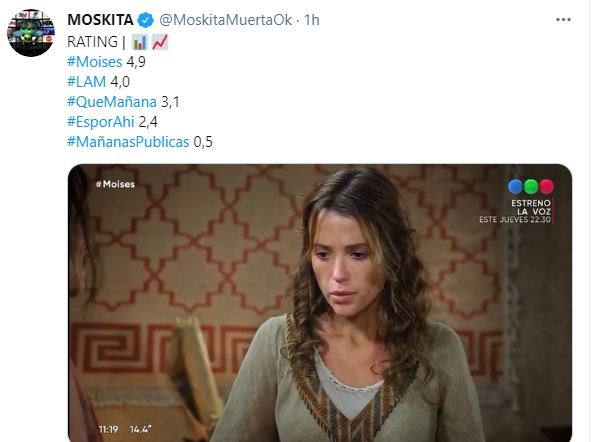Click the Telefe three-circle channel logo
603x442 pixels.
(531, 187)
